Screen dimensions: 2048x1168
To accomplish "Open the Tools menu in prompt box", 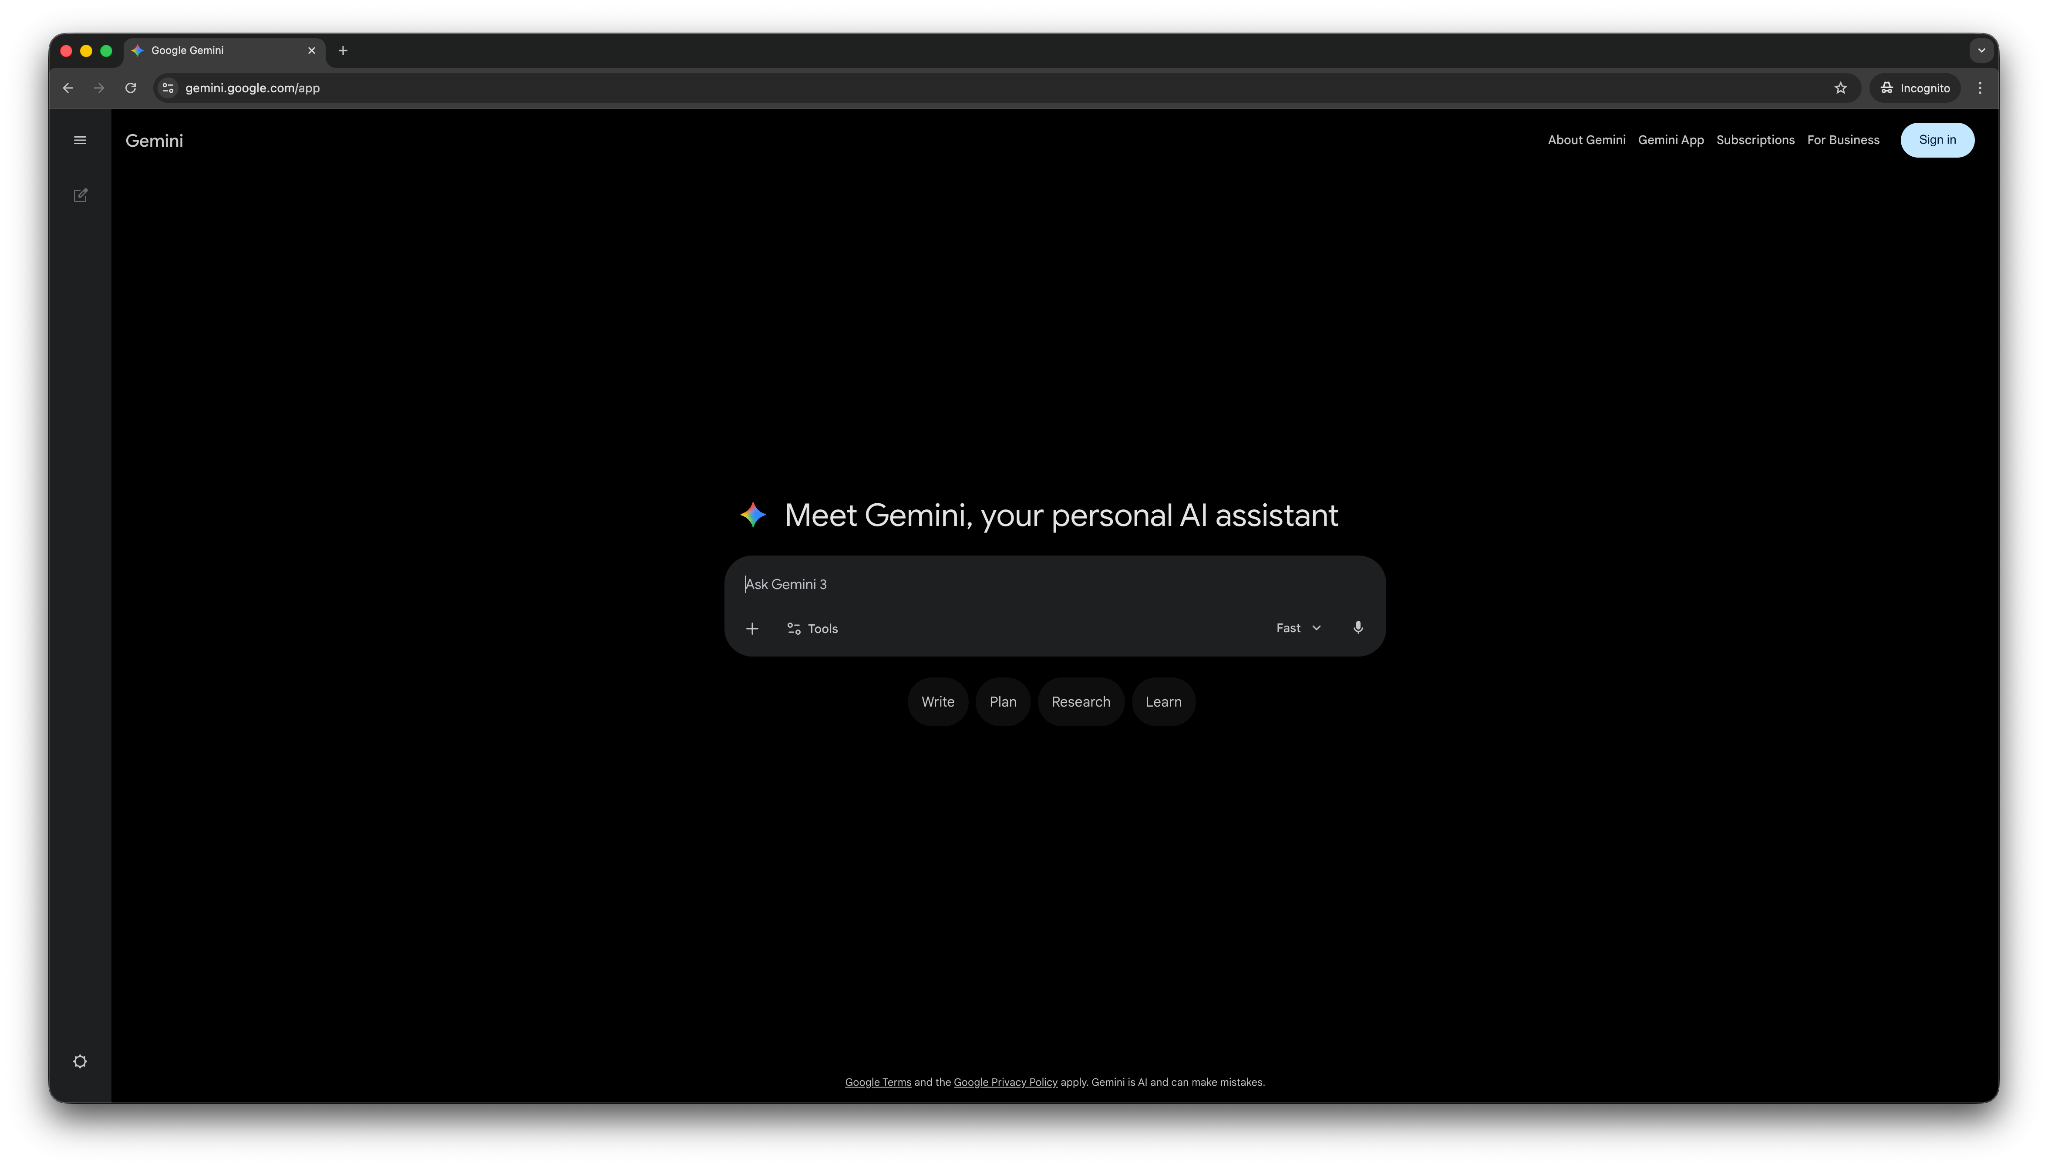I will [x=812, y=628].
